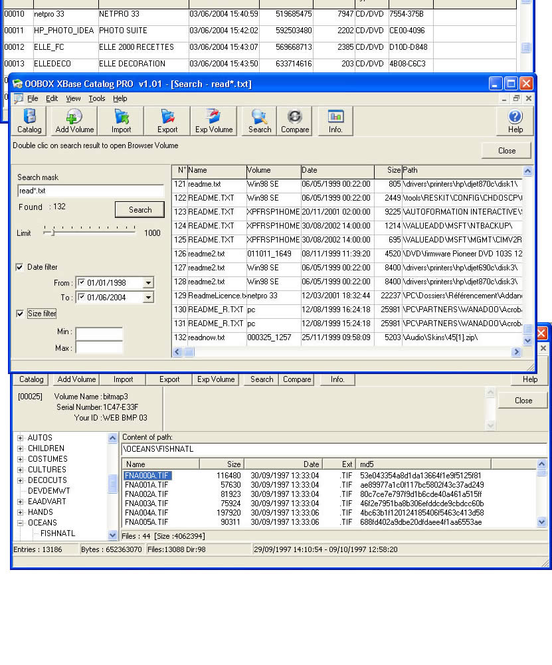Uncheck the From date checkbox
Viewport: 552px width, 665px height.
tap(81, 282)
